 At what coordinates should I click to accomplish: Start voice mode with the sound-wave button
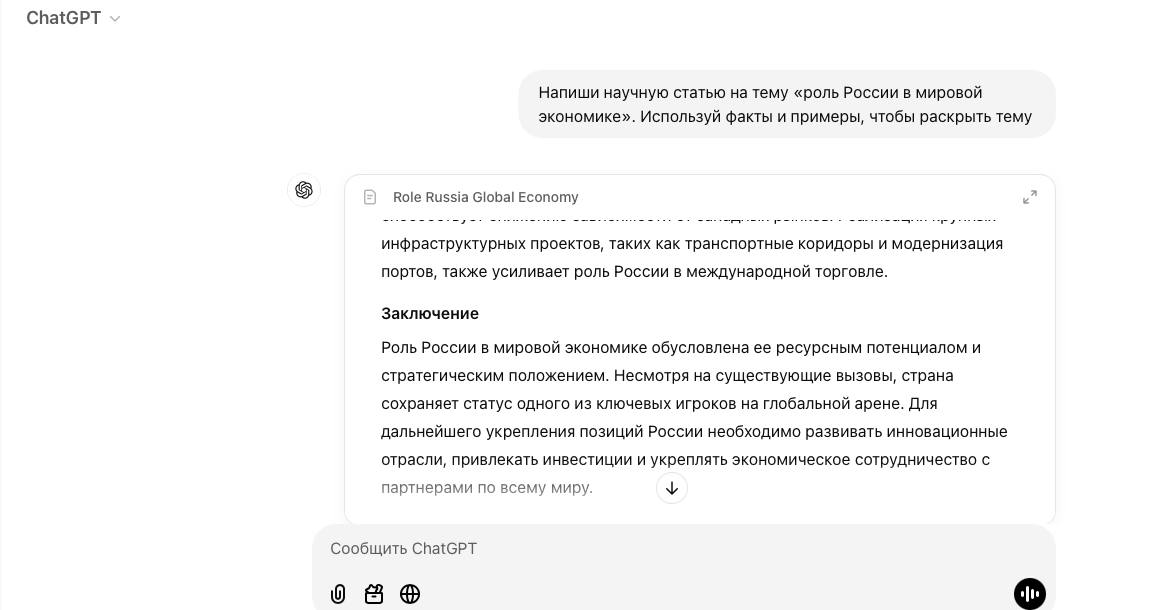[1030, 594]
